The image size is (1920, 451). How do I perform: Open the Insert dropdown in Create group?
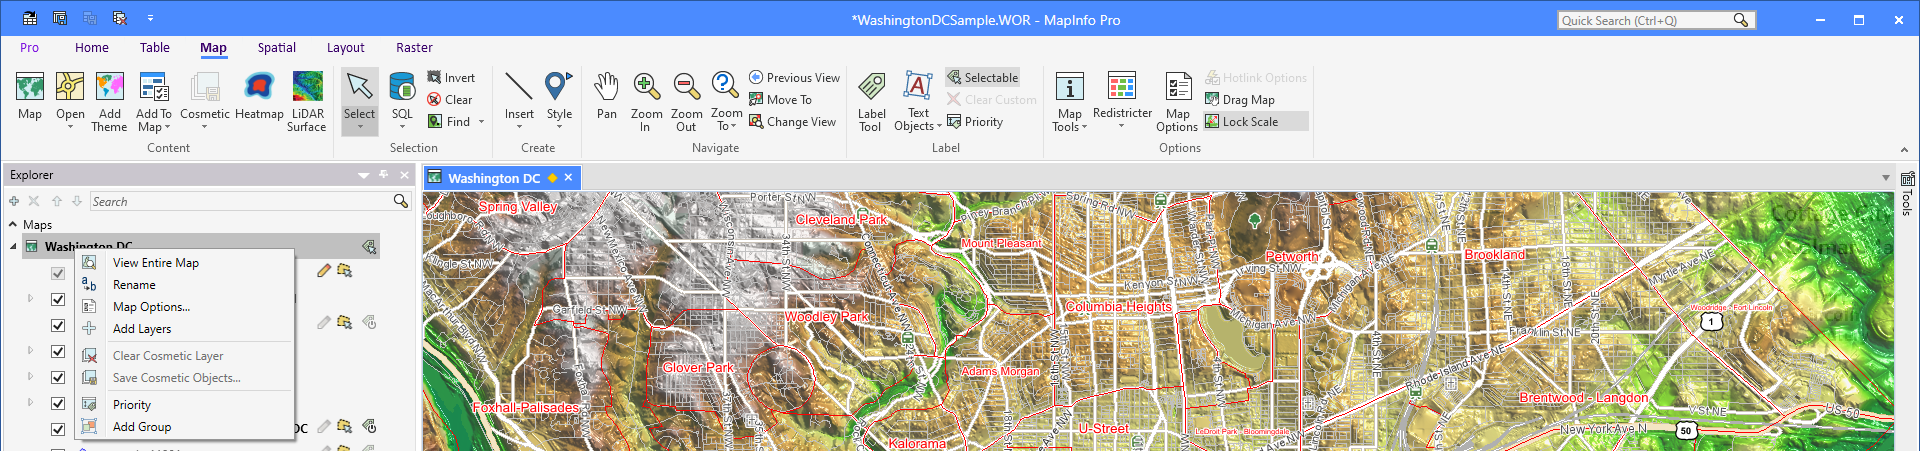click(519, 127)
